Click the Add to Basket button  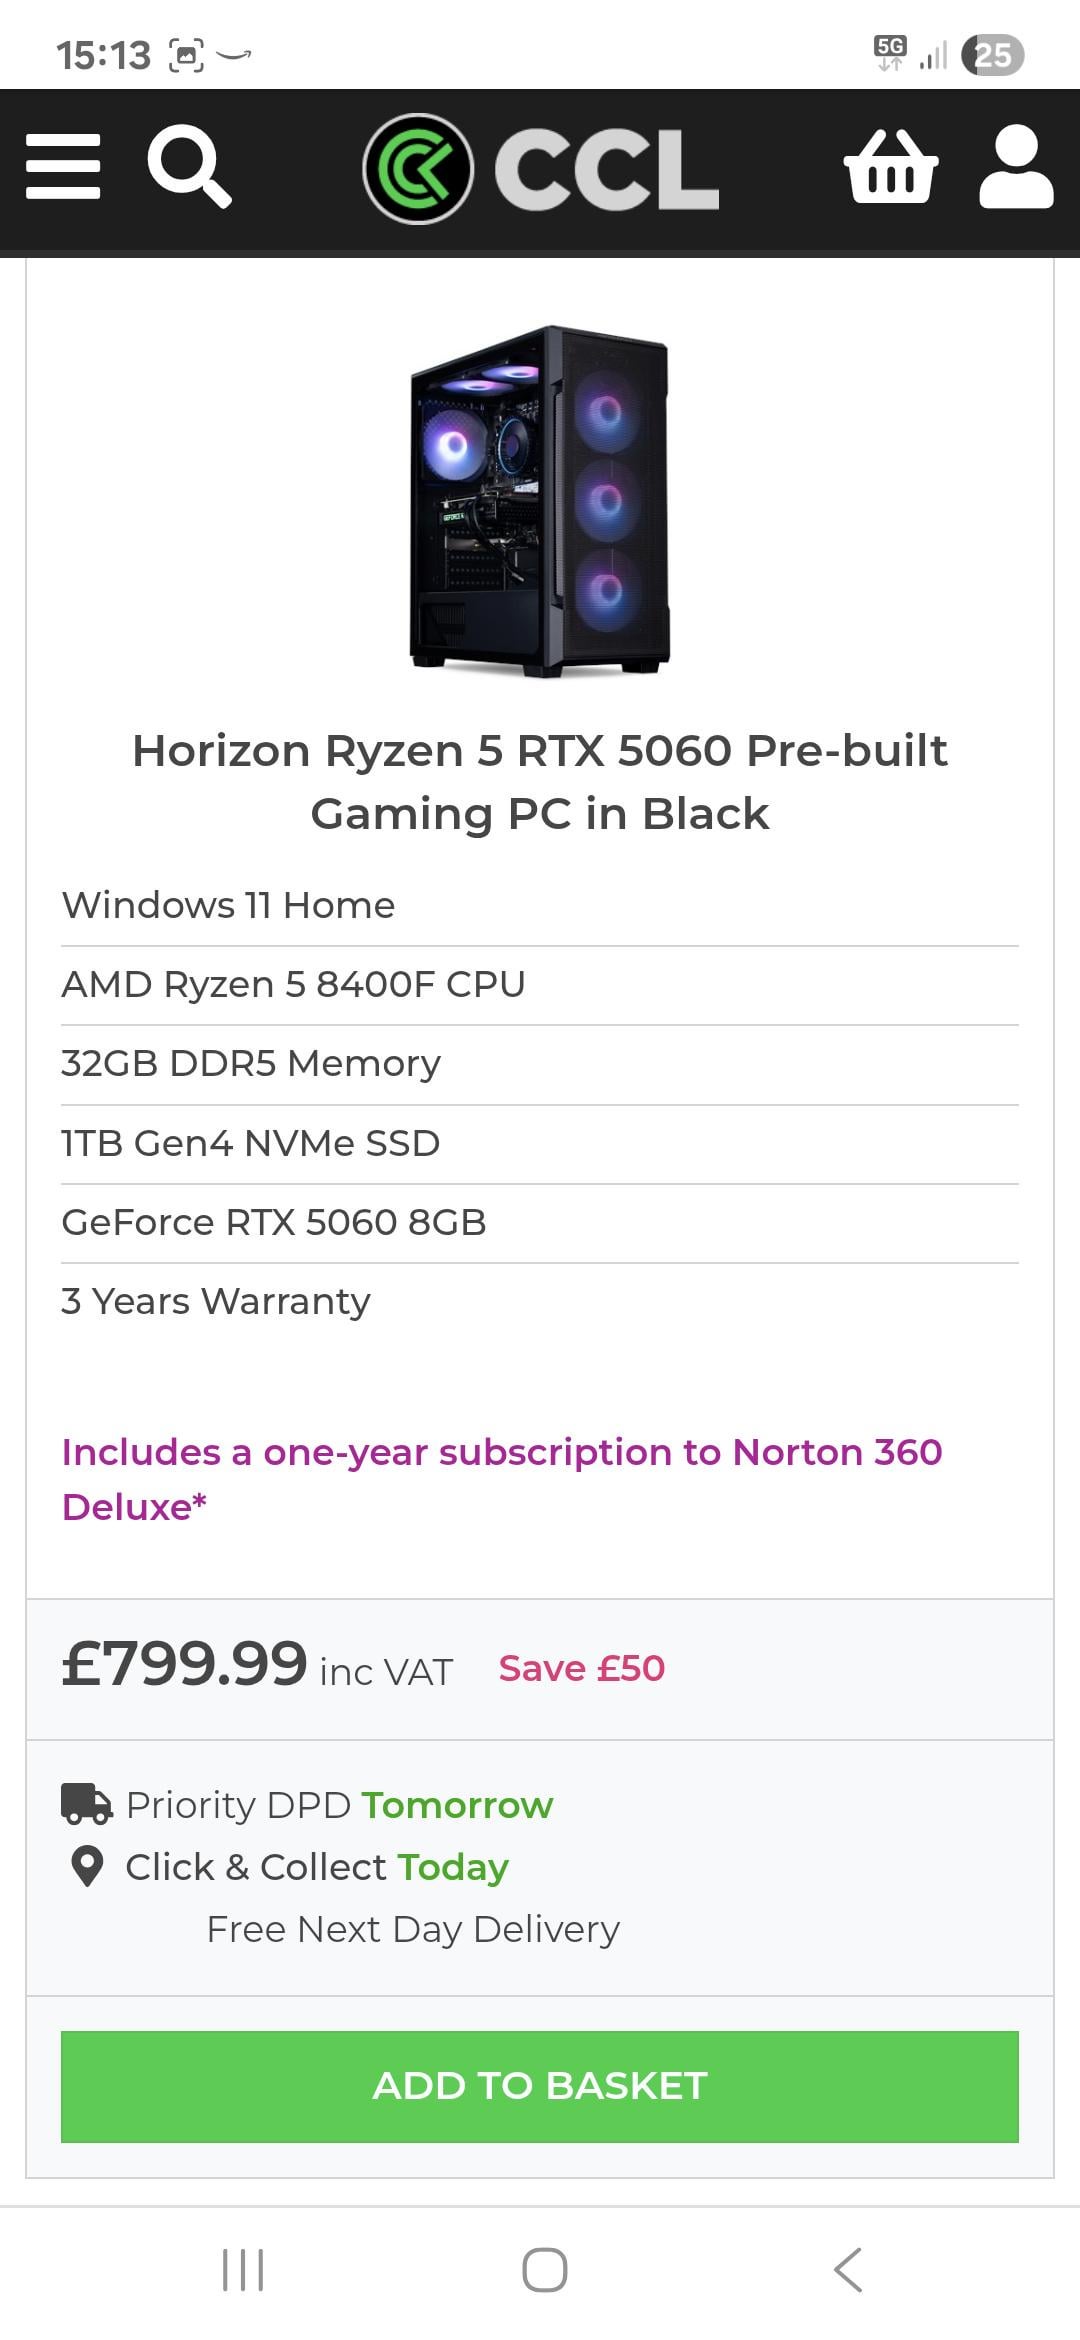click(540, 2086)
